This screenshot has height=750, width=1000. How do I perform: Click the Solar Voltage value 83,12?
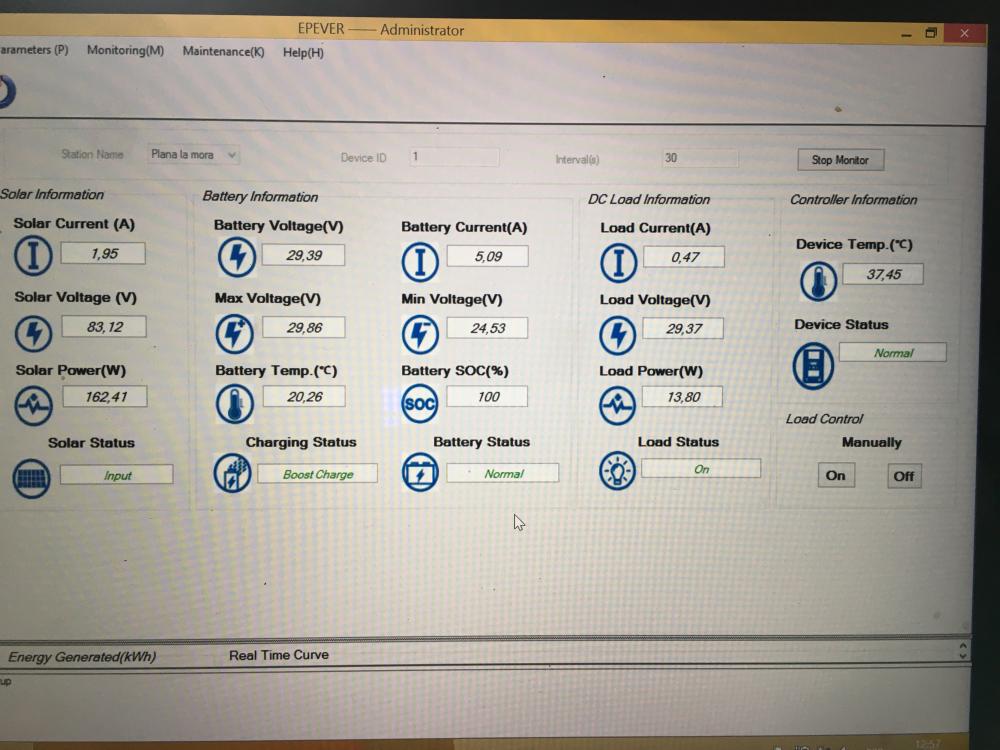[104, 327]
